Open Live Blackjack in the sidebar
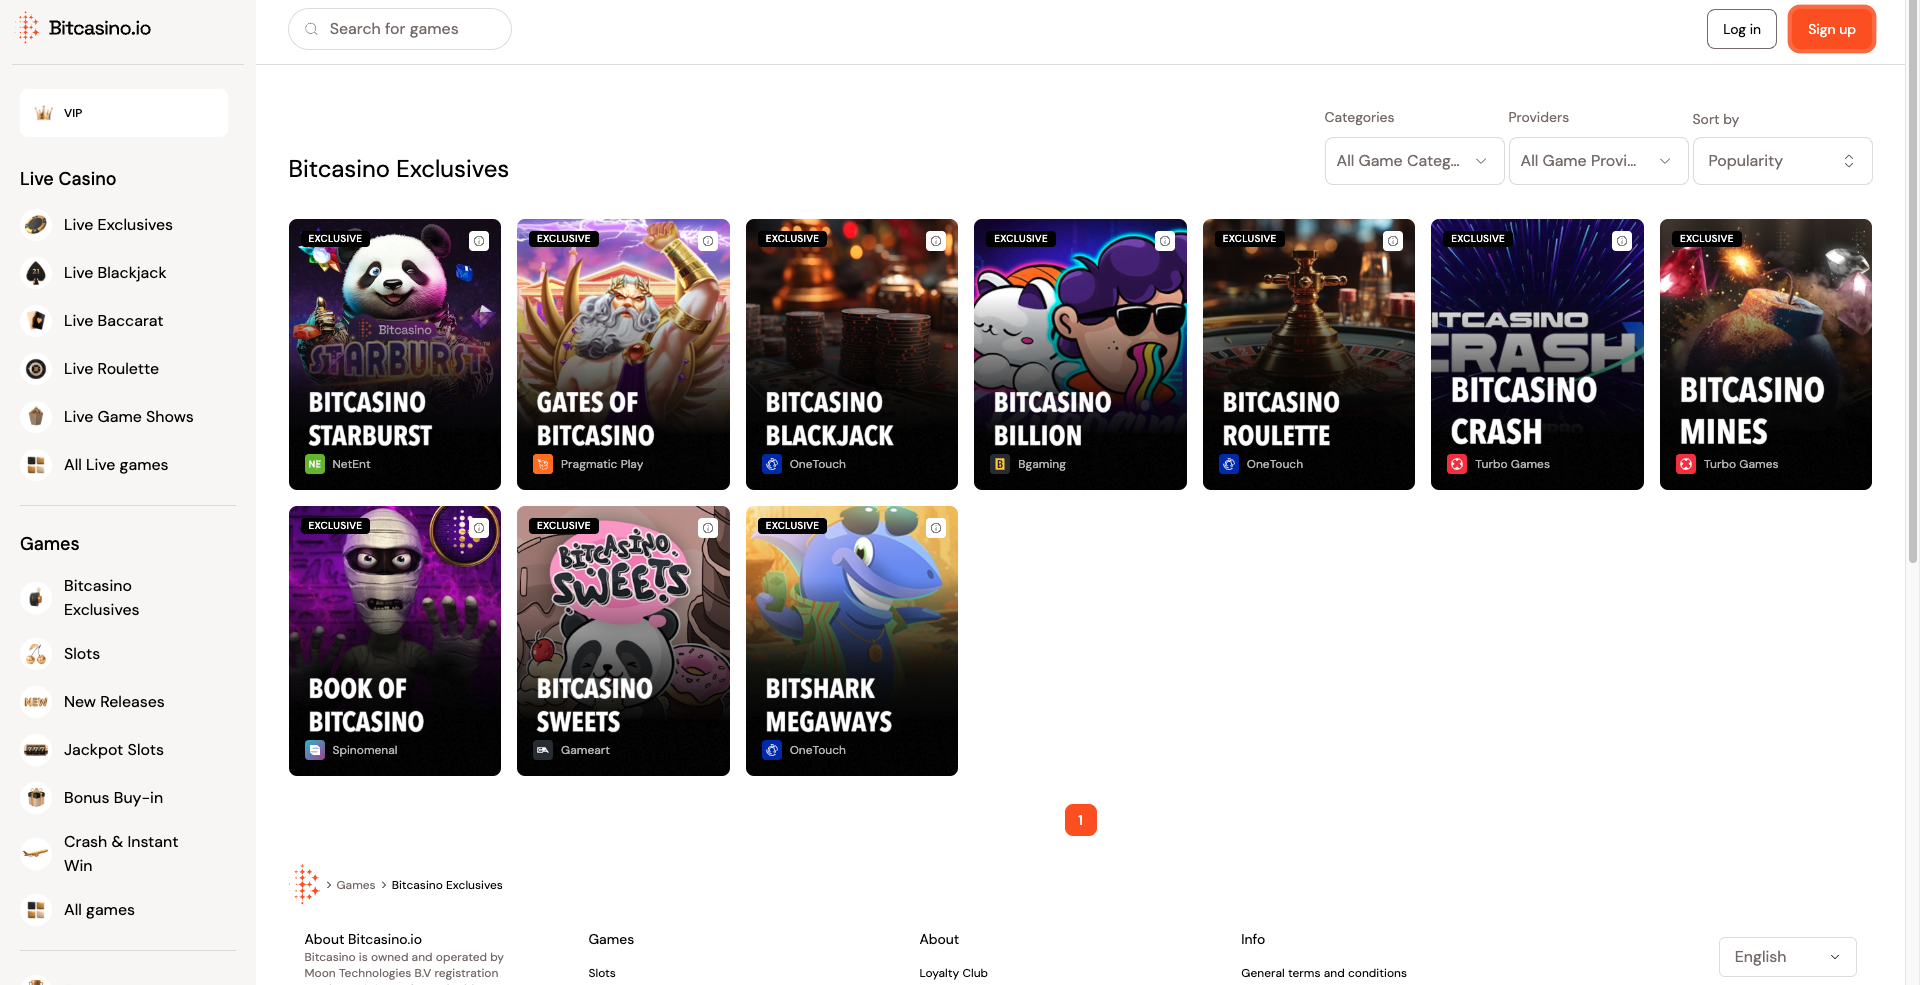The image size is (1920, 985). point(115,273)
